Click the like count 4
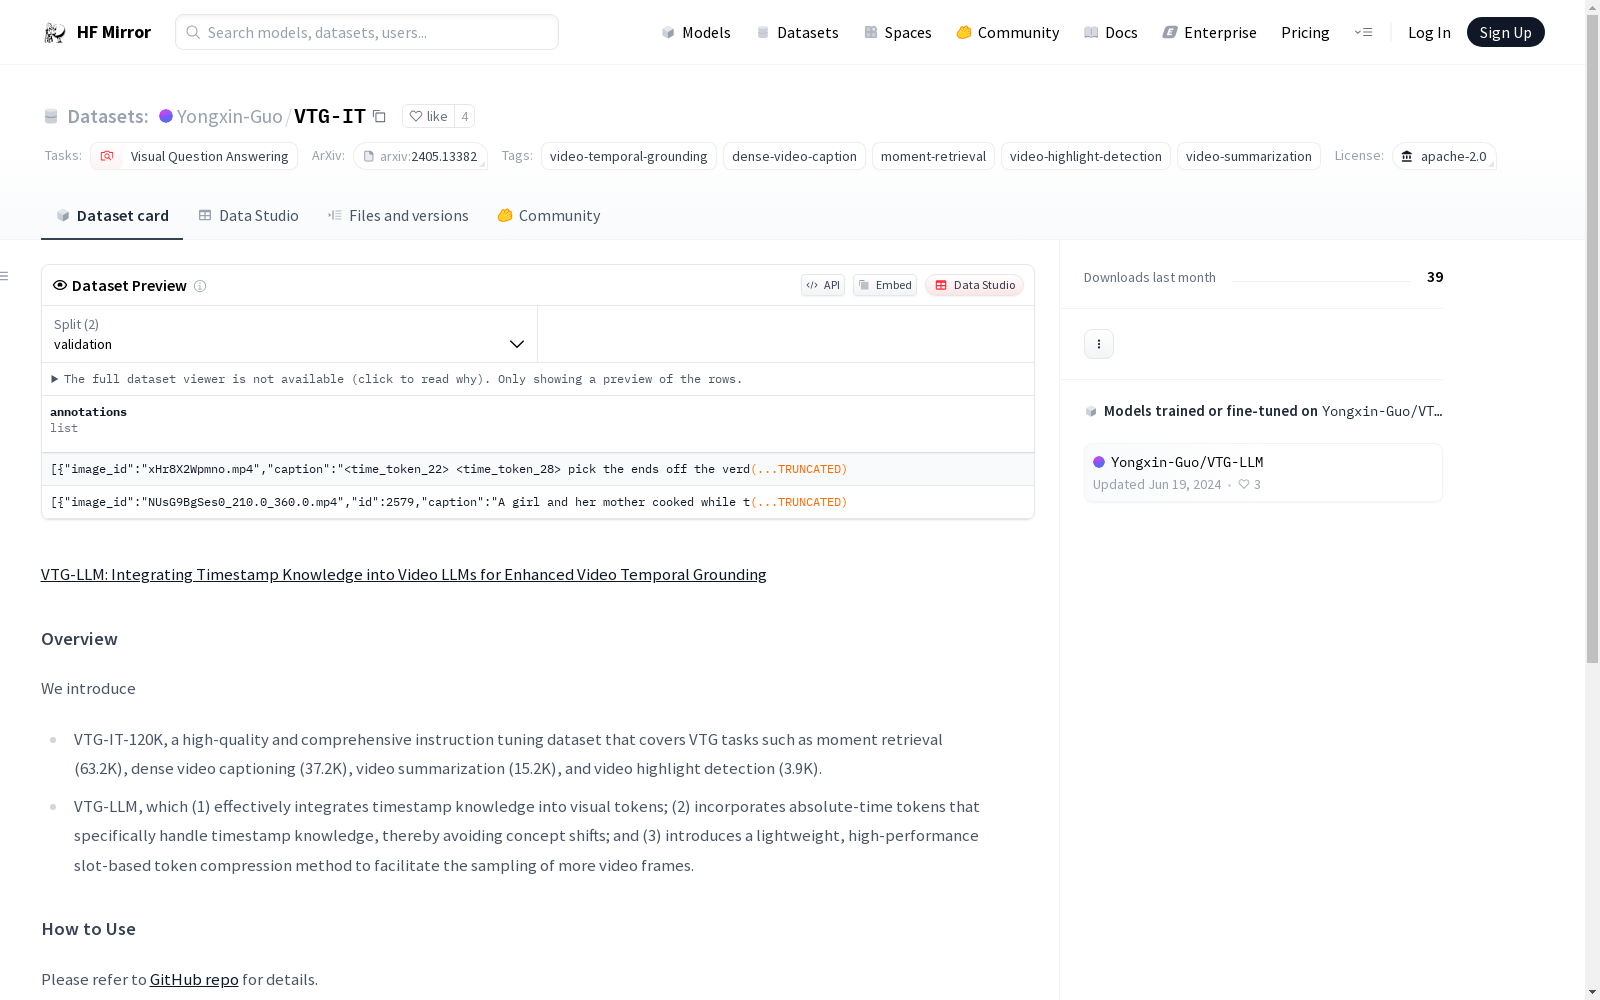Viewport: 1600px width, 1000px height. [464, 116]
